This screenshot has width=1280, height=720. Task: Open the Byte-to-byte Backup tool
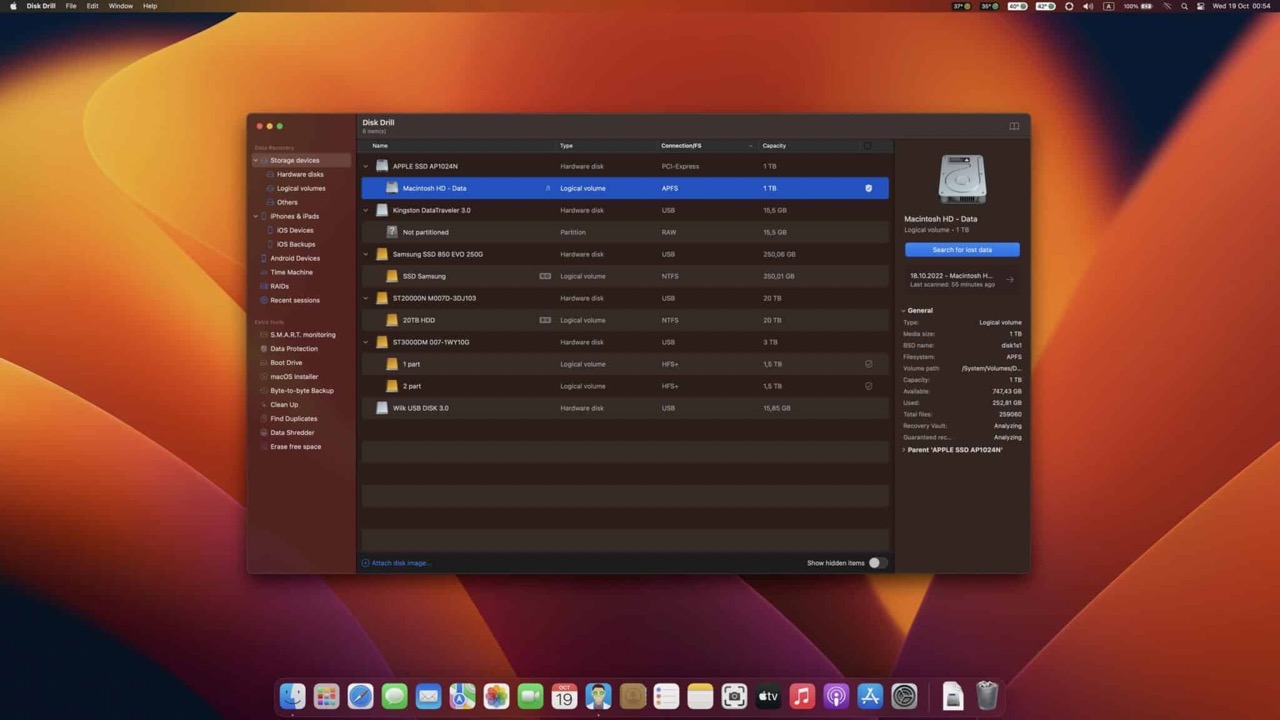pyautogui.click(x=301, y=390)
